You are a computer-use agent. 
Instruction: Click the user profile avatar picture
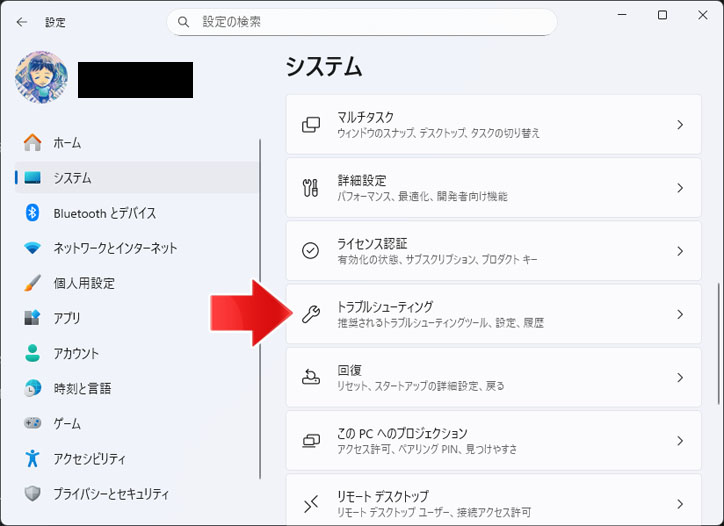(x=42, y=79)
